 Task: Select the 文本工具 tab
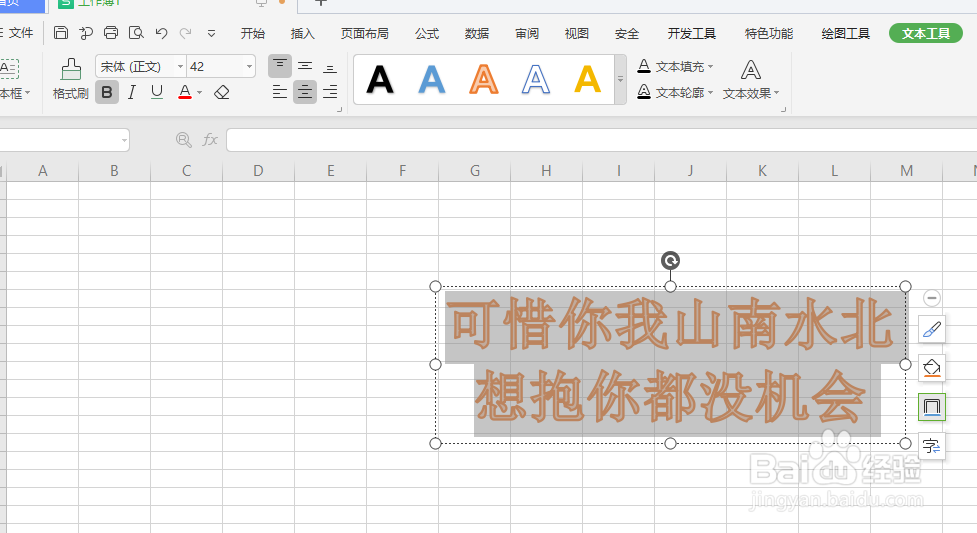(x=926, y=34)
